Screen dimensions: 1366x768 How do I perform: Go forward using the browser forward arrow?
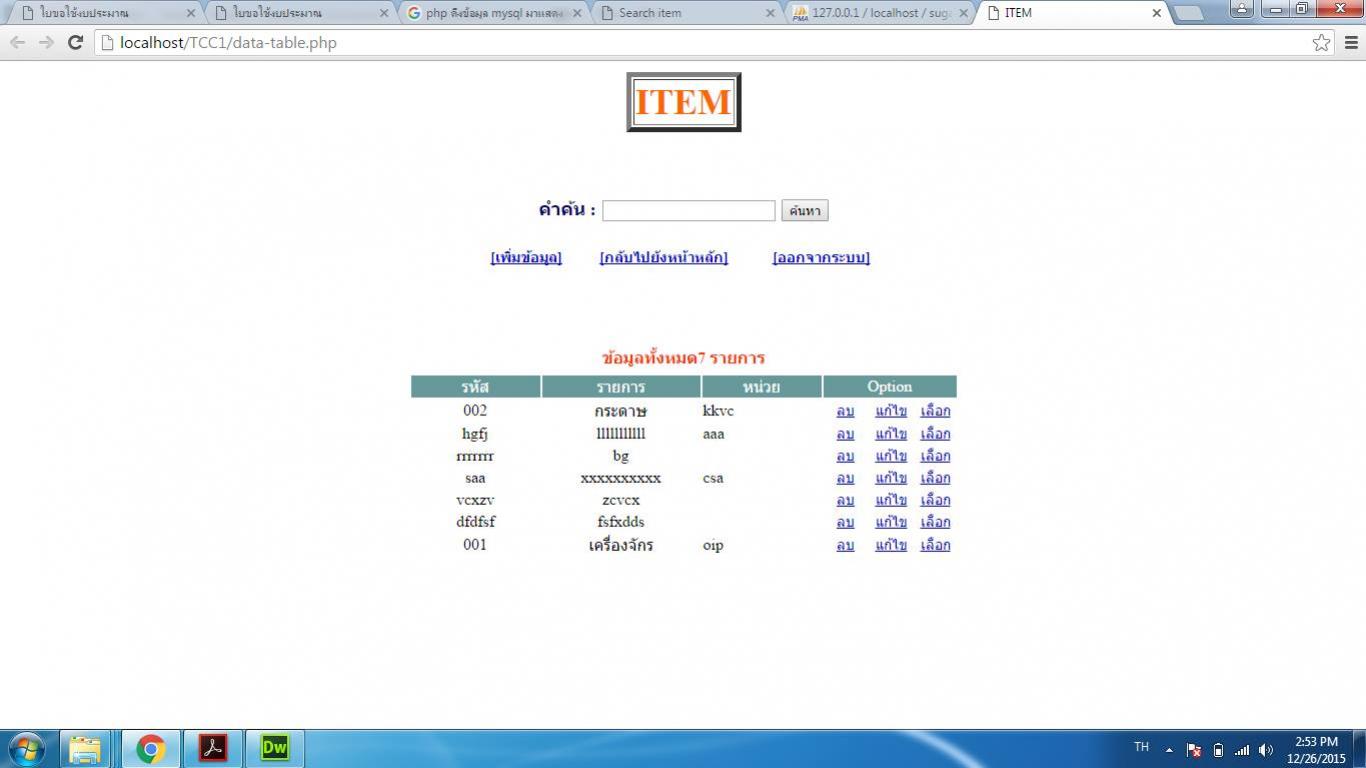[46, 42]
